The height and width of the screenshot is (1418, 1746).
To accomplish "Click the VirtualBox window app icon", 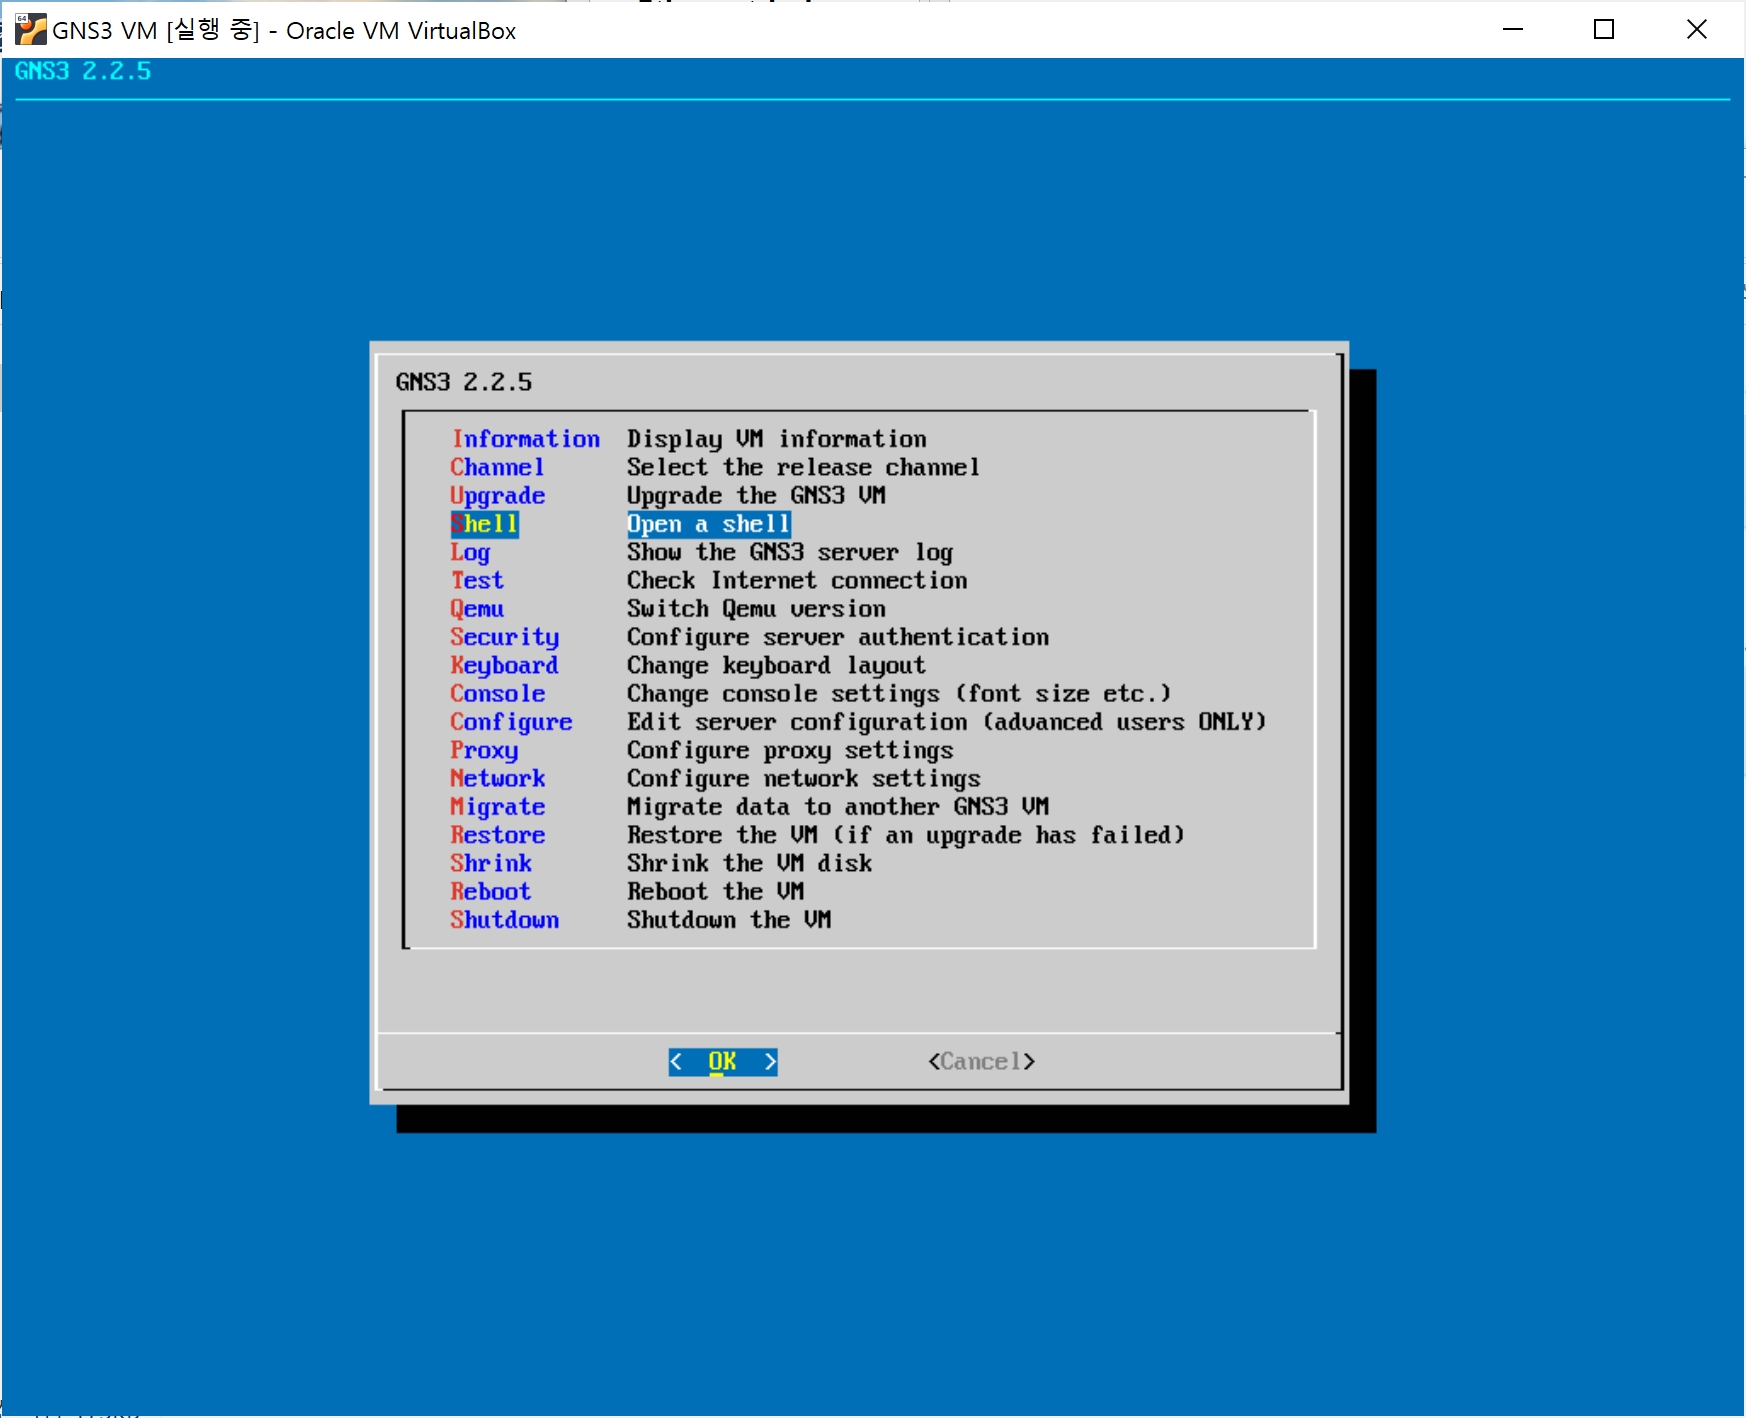I will click(30, 30).
